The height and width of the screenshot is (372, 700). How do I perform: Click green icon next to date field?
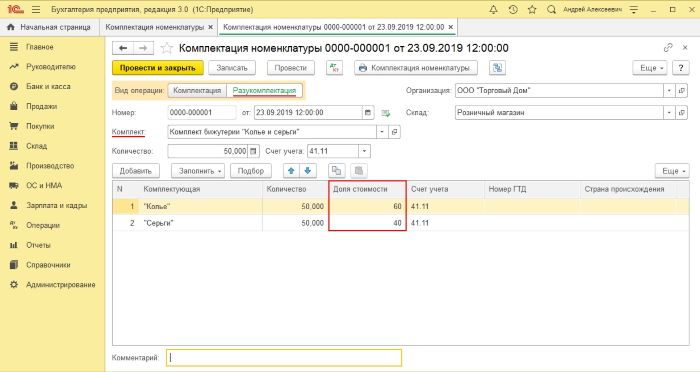pos(386,113)
